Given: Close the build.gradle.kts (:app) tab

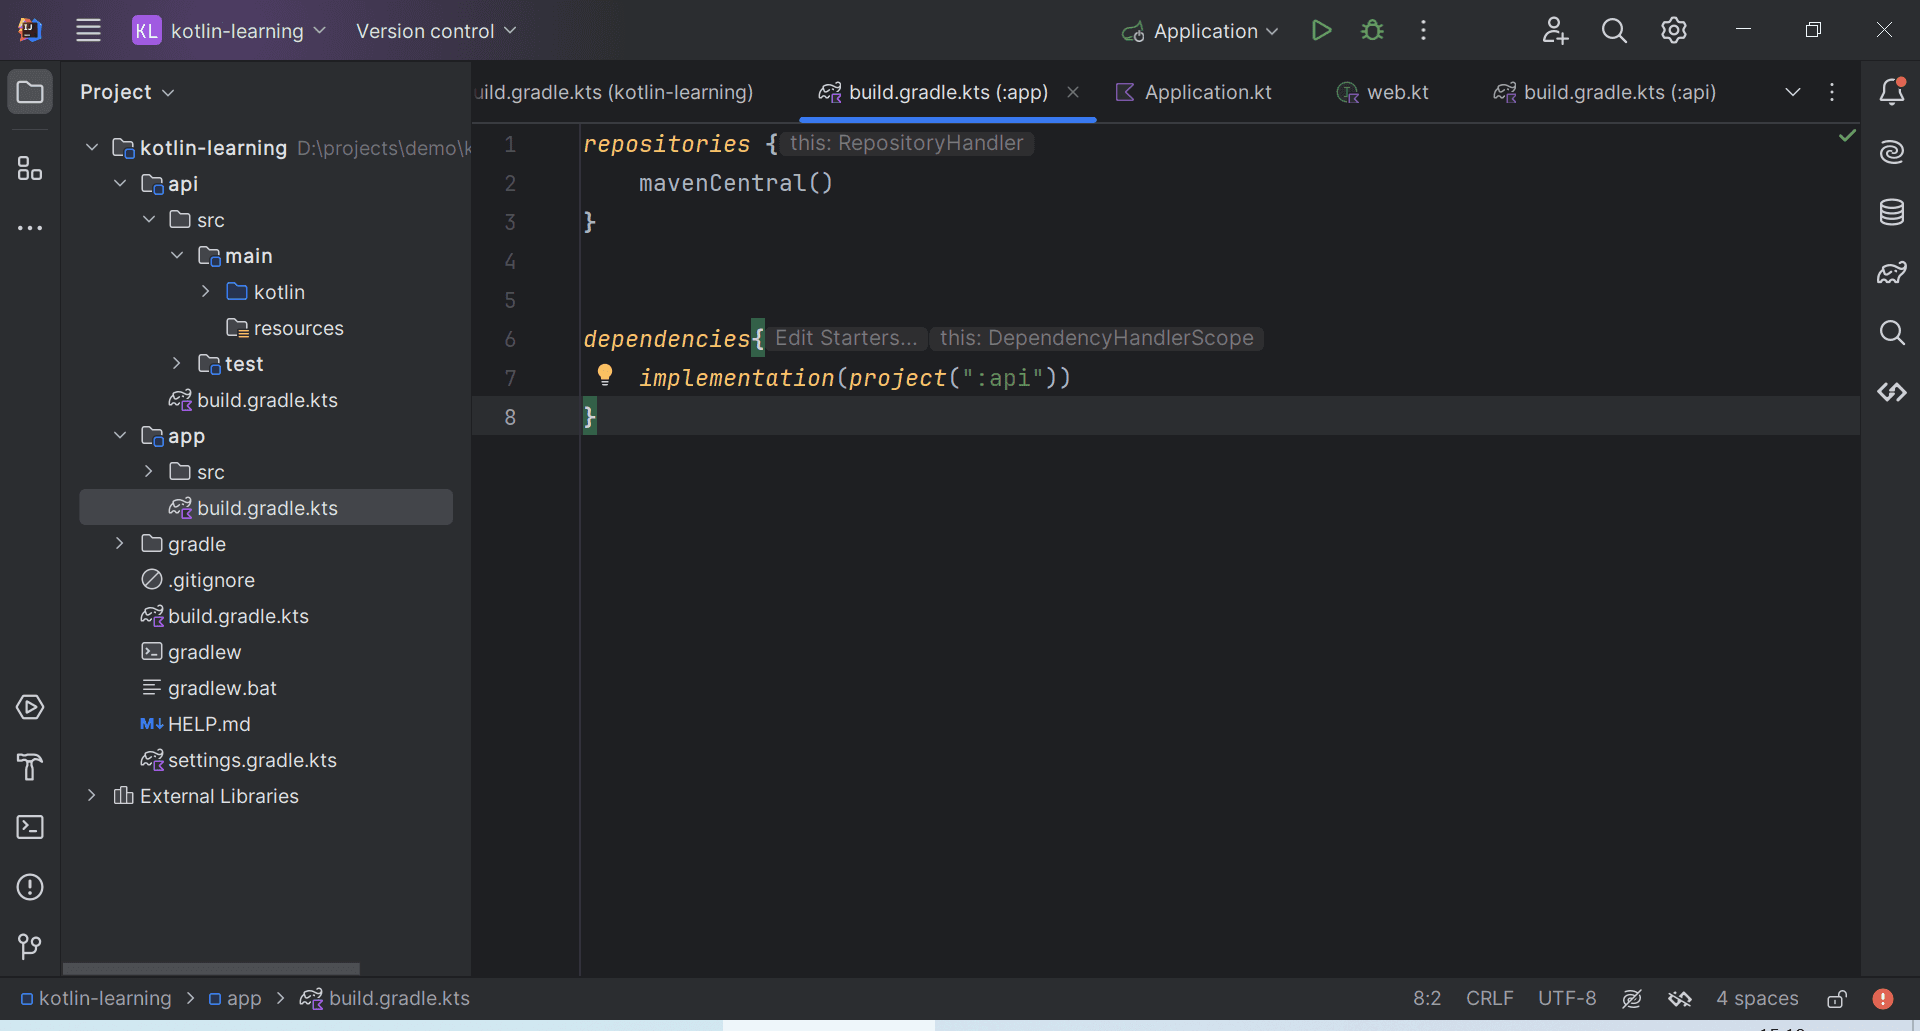Looking at the screenshot, I should (x=1073, y=92).
